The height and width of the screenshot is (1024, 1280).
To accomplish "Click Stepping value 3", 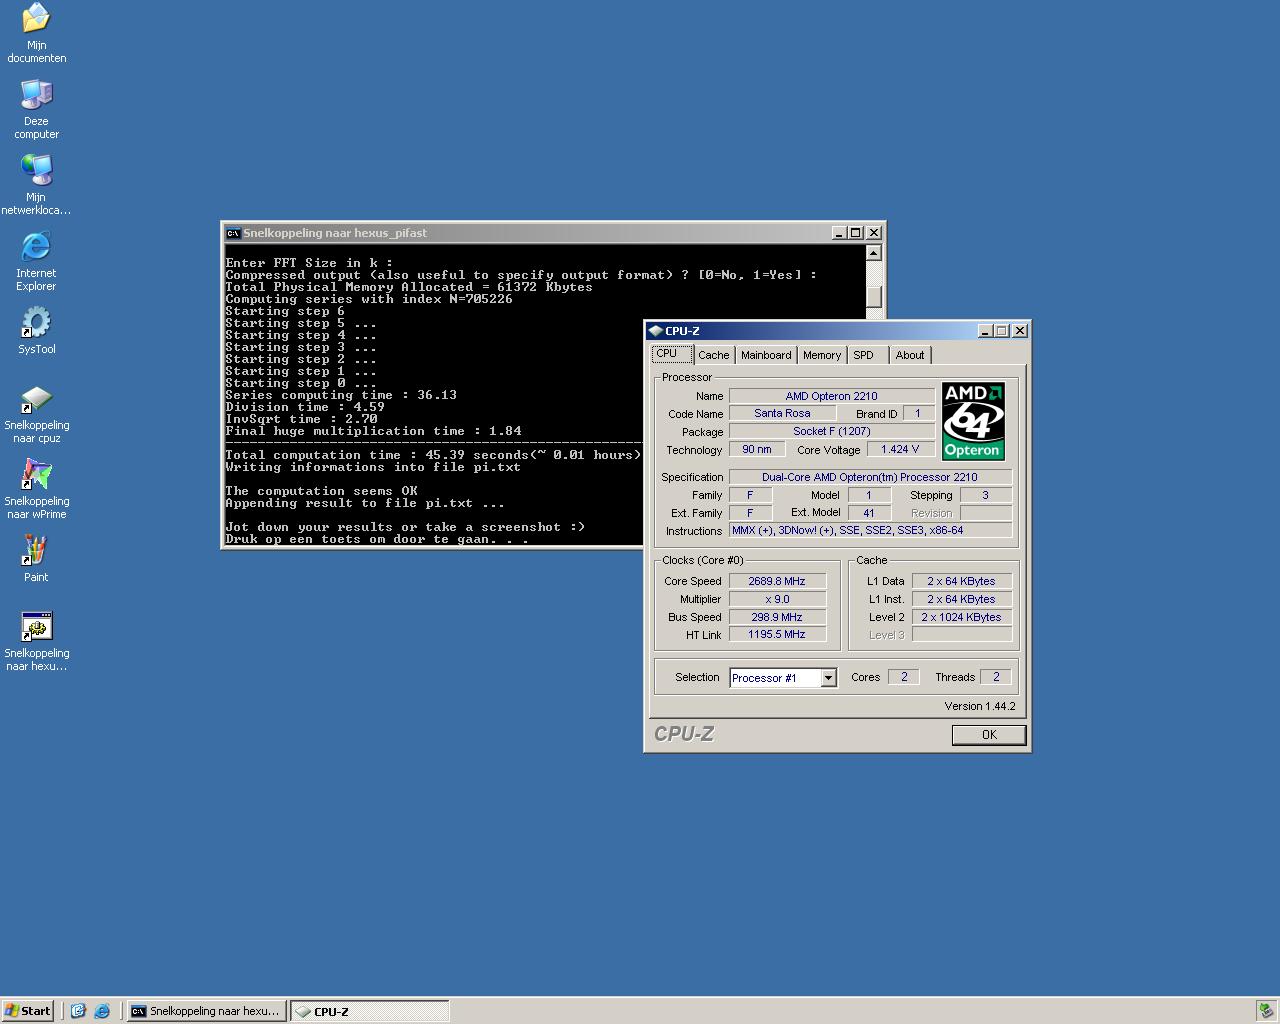I will (x=985, y=495).
